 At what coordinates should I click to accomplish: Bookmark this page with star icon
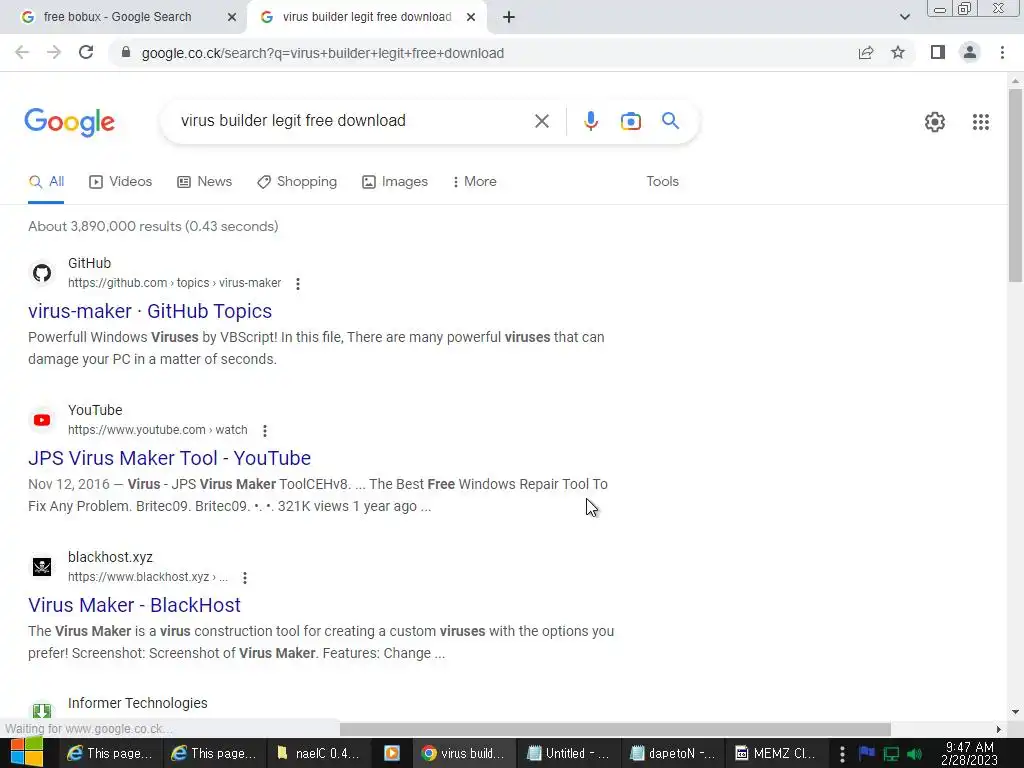pyautogui.click(x=898, y=53)
